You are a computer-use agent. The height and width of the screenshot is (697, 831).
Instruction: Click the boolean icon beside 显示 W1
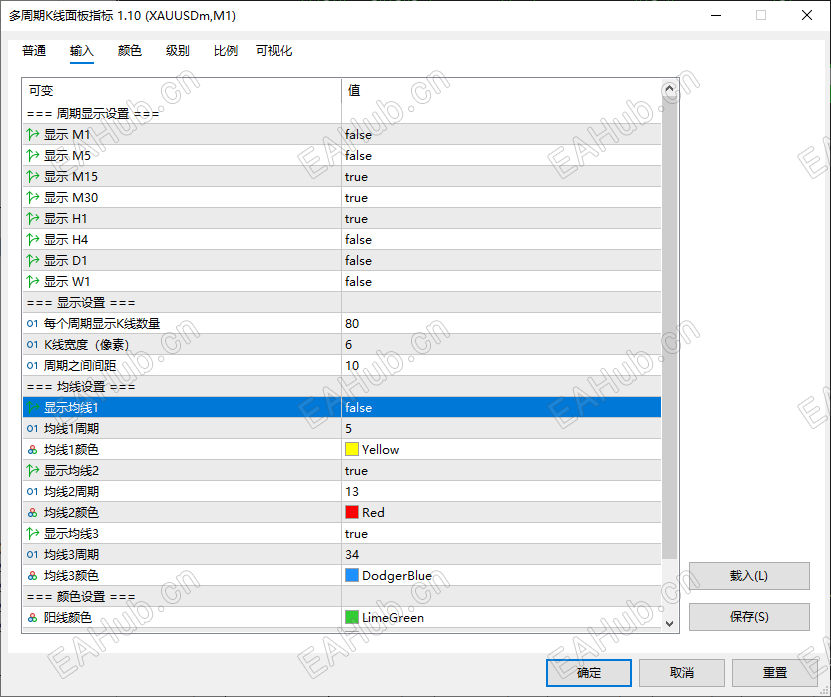(33, 281)
